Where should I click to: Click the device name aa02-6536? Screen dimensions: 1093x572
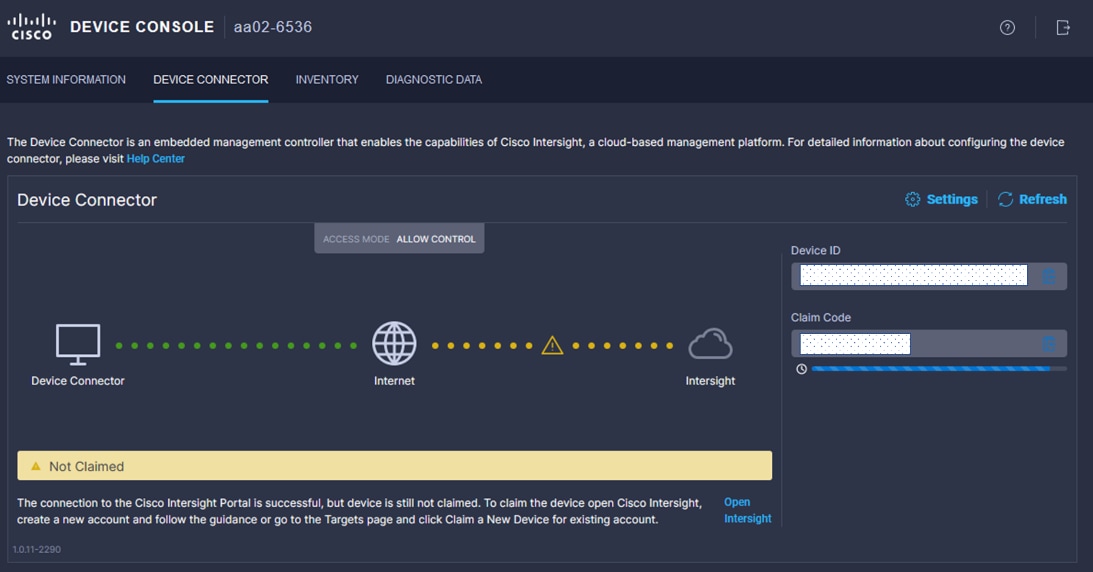273,27
